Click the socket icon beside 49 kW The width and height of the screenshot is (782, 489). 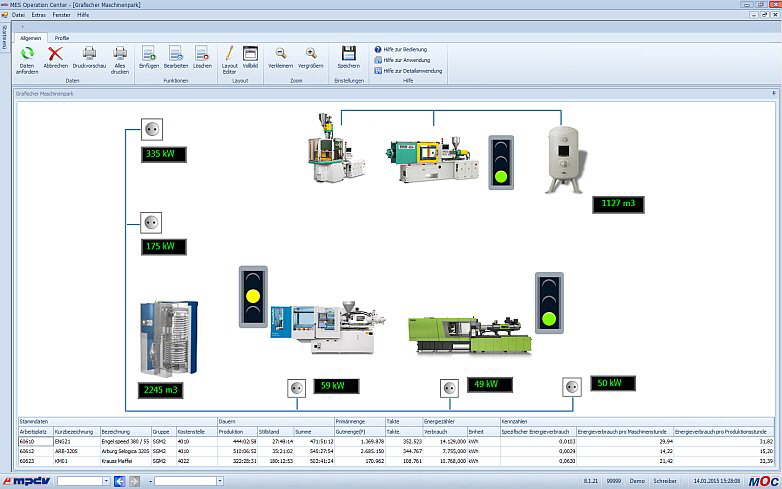449,388
